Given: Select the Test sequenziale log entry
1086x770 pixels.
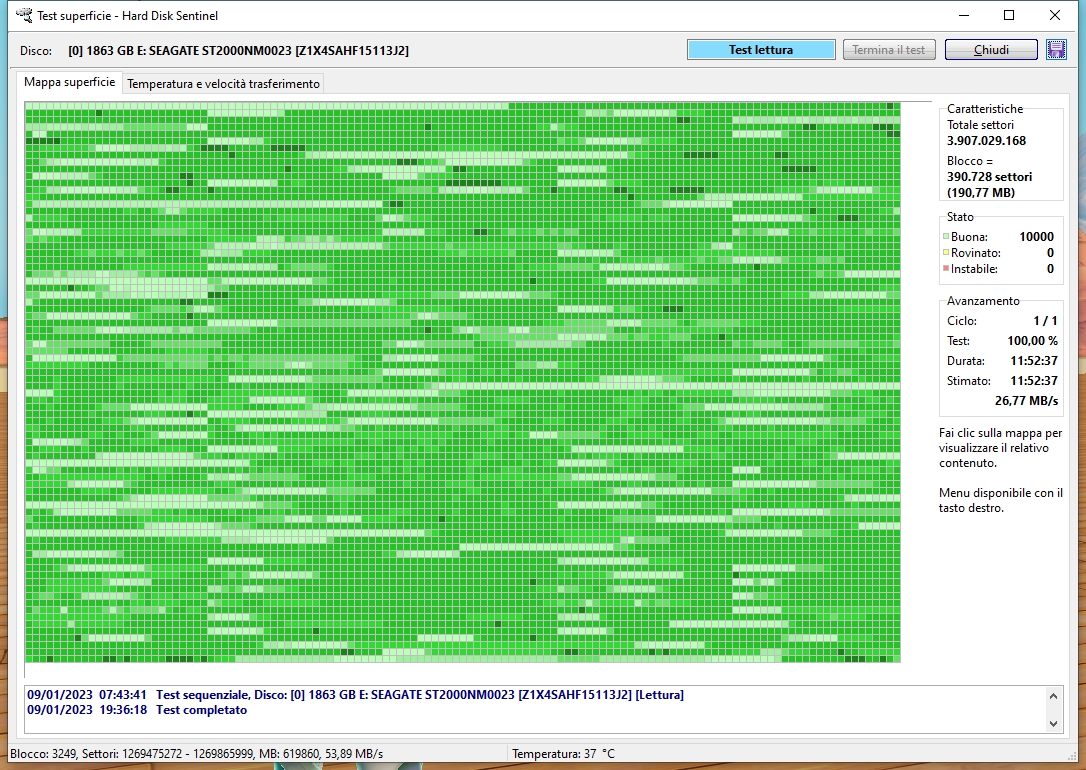Looking at the screenshot, I should tap(355, 695).
